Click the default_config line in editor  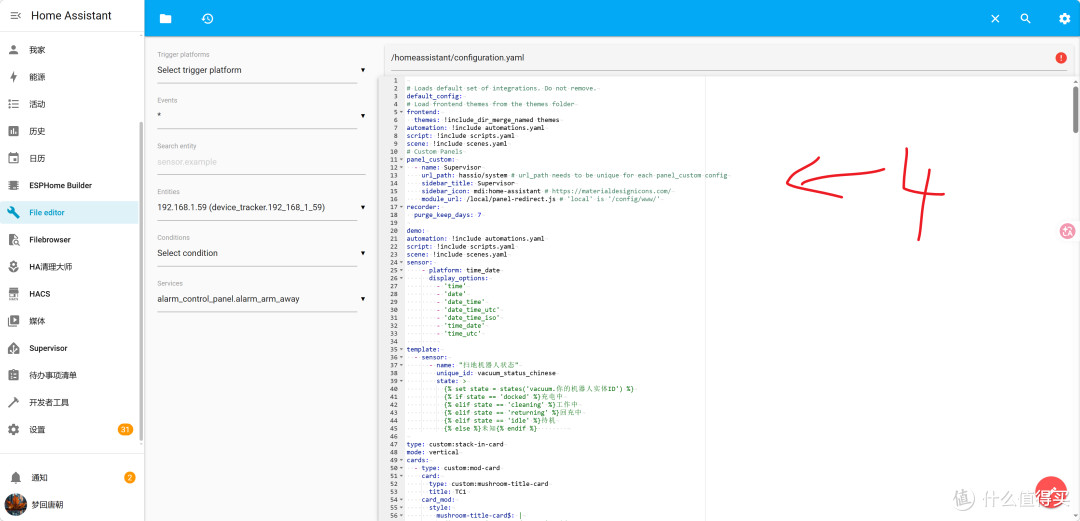(434, 96)
